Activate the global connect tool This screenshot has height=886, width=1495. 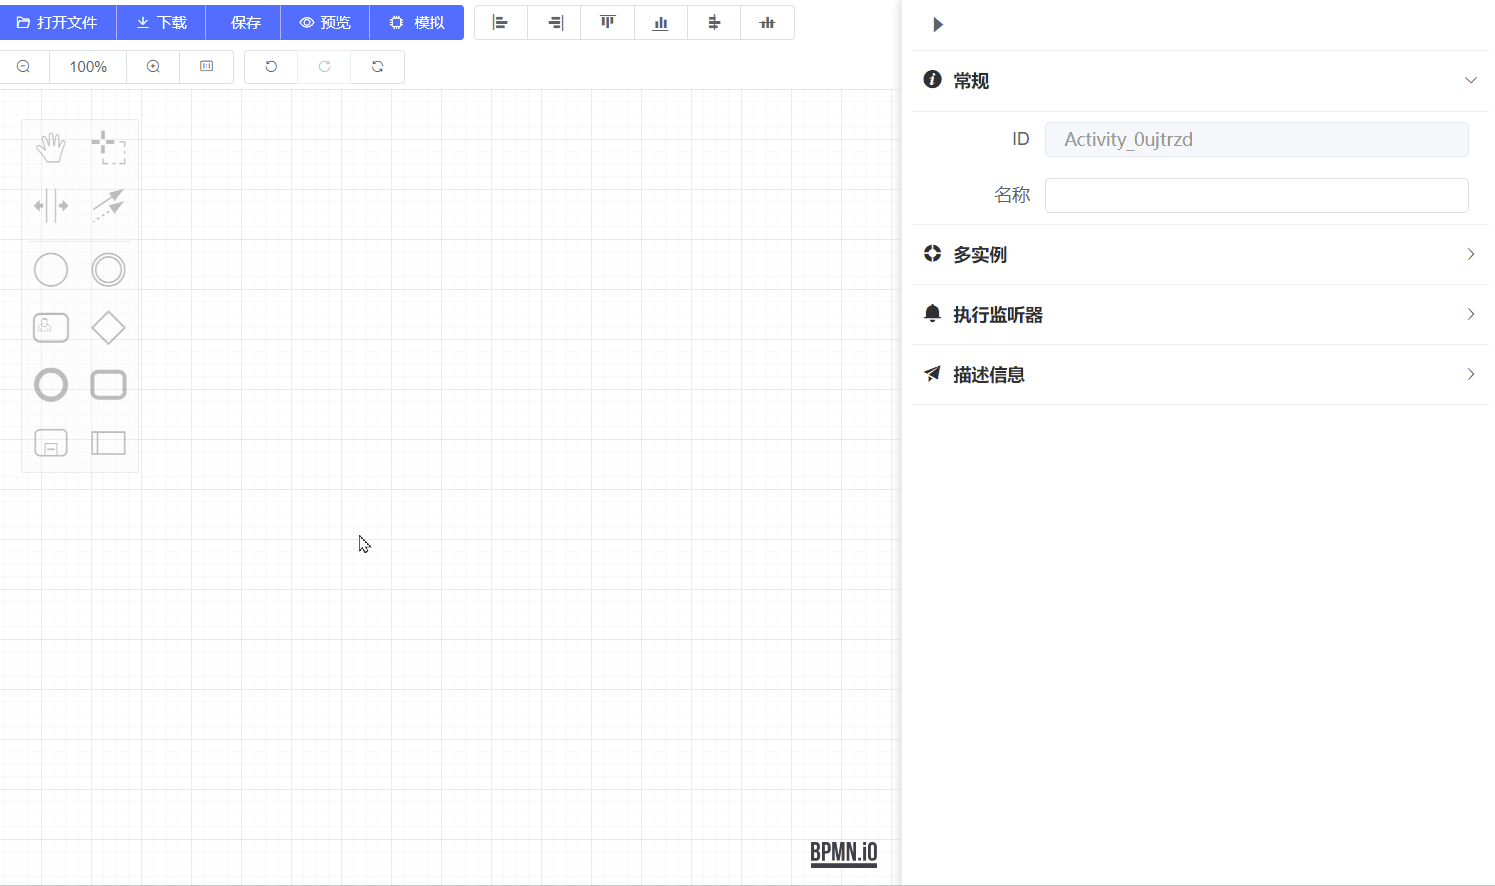pyautogui.click(x=108, y=206)
